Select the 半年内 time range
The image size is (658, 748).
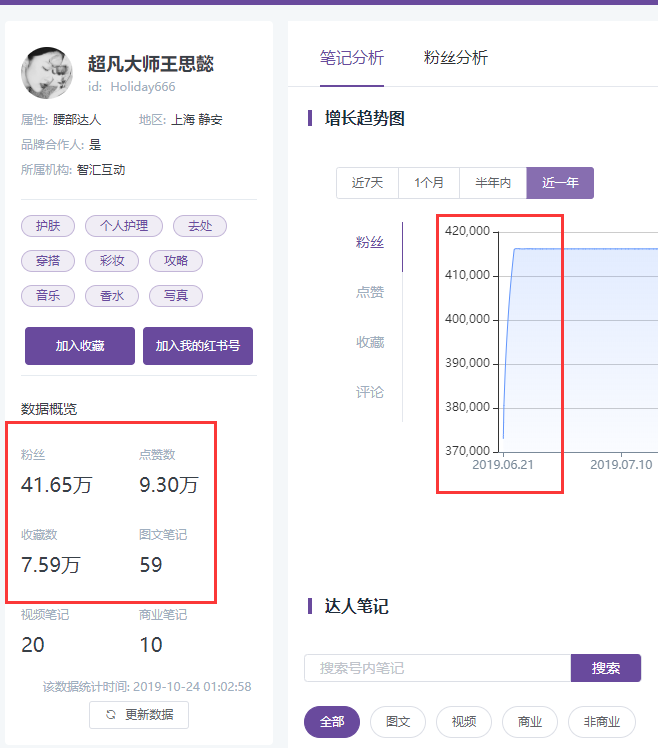[x=493, y=183]
